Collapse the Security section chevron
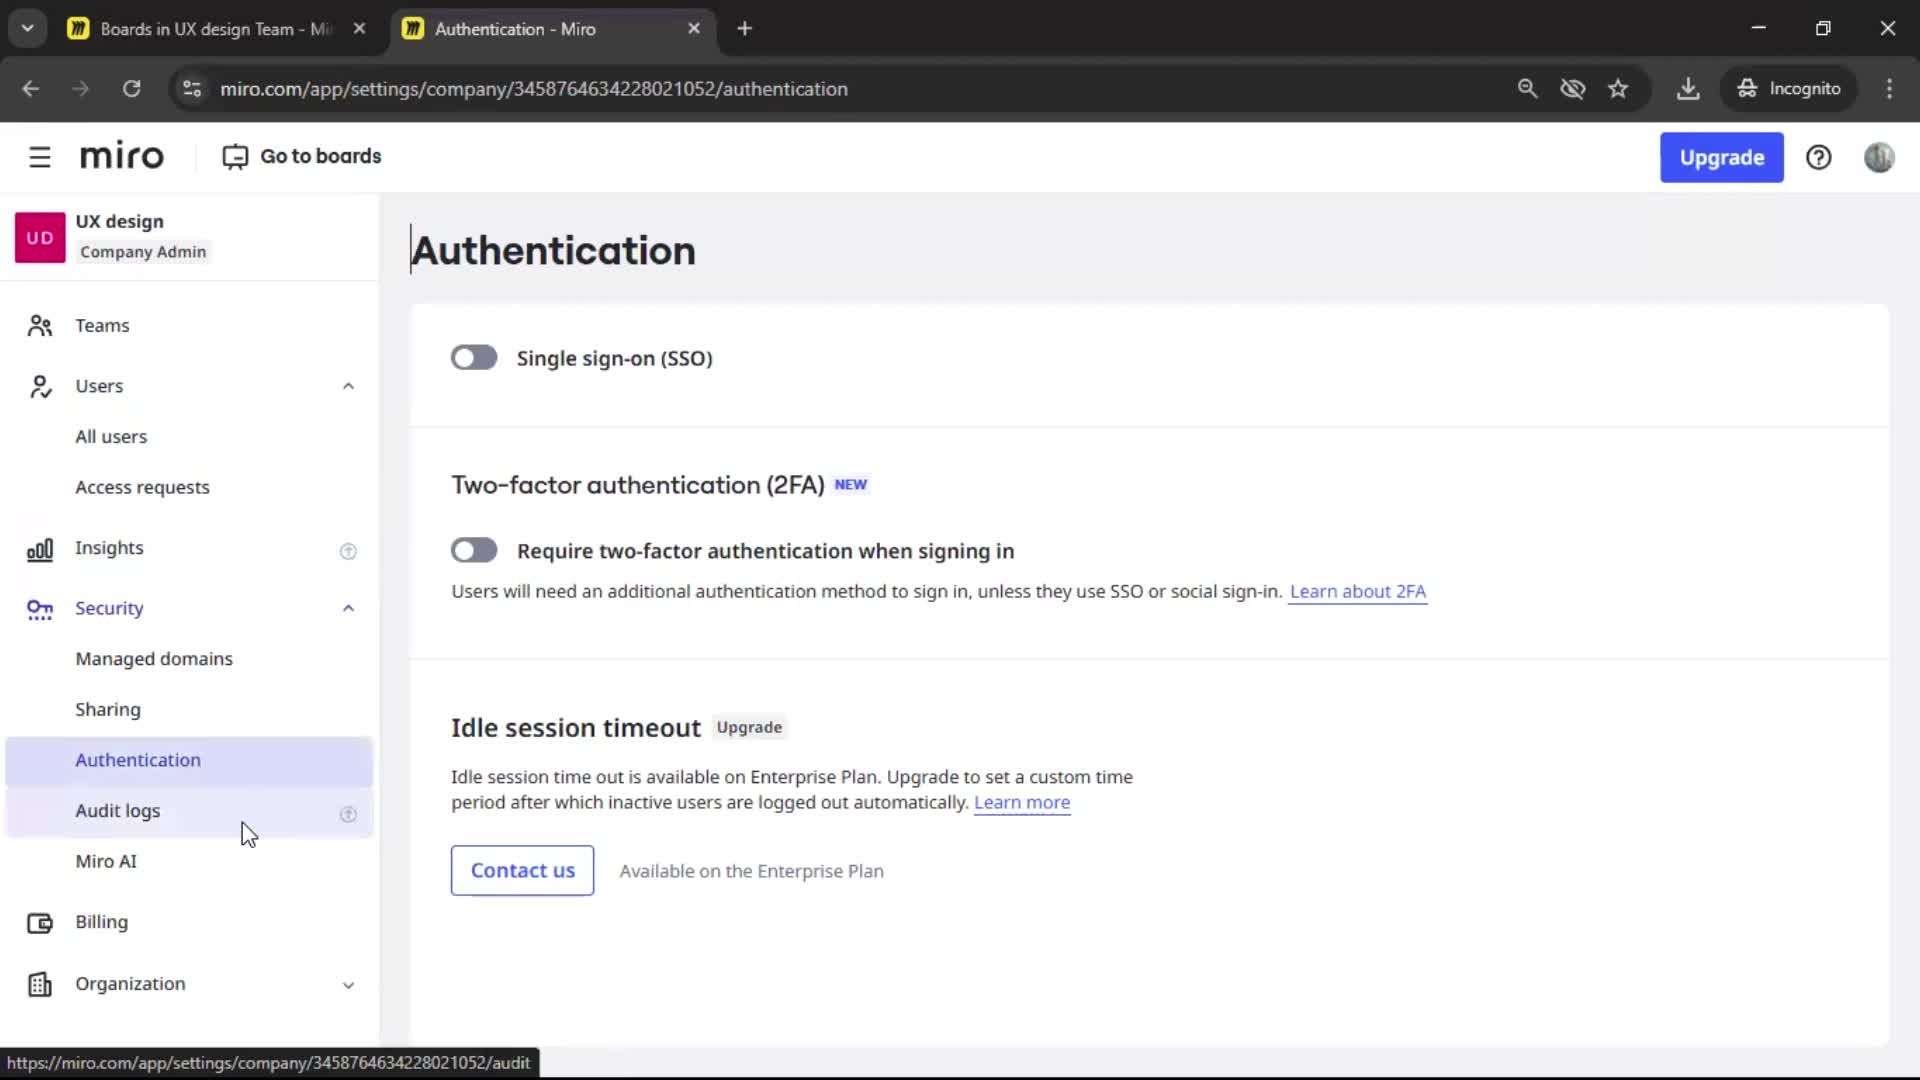The height and width of the screenshot is (1080, 1920). pos(348,609)
